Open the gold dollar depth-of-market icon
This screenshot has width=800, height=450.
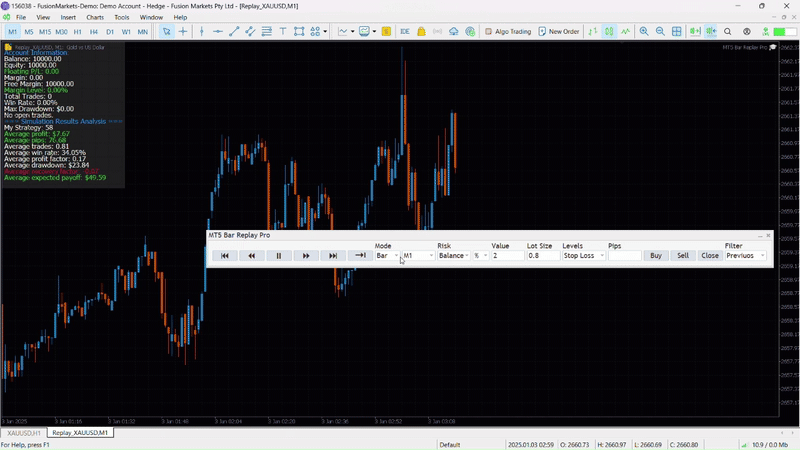point(386,32)
